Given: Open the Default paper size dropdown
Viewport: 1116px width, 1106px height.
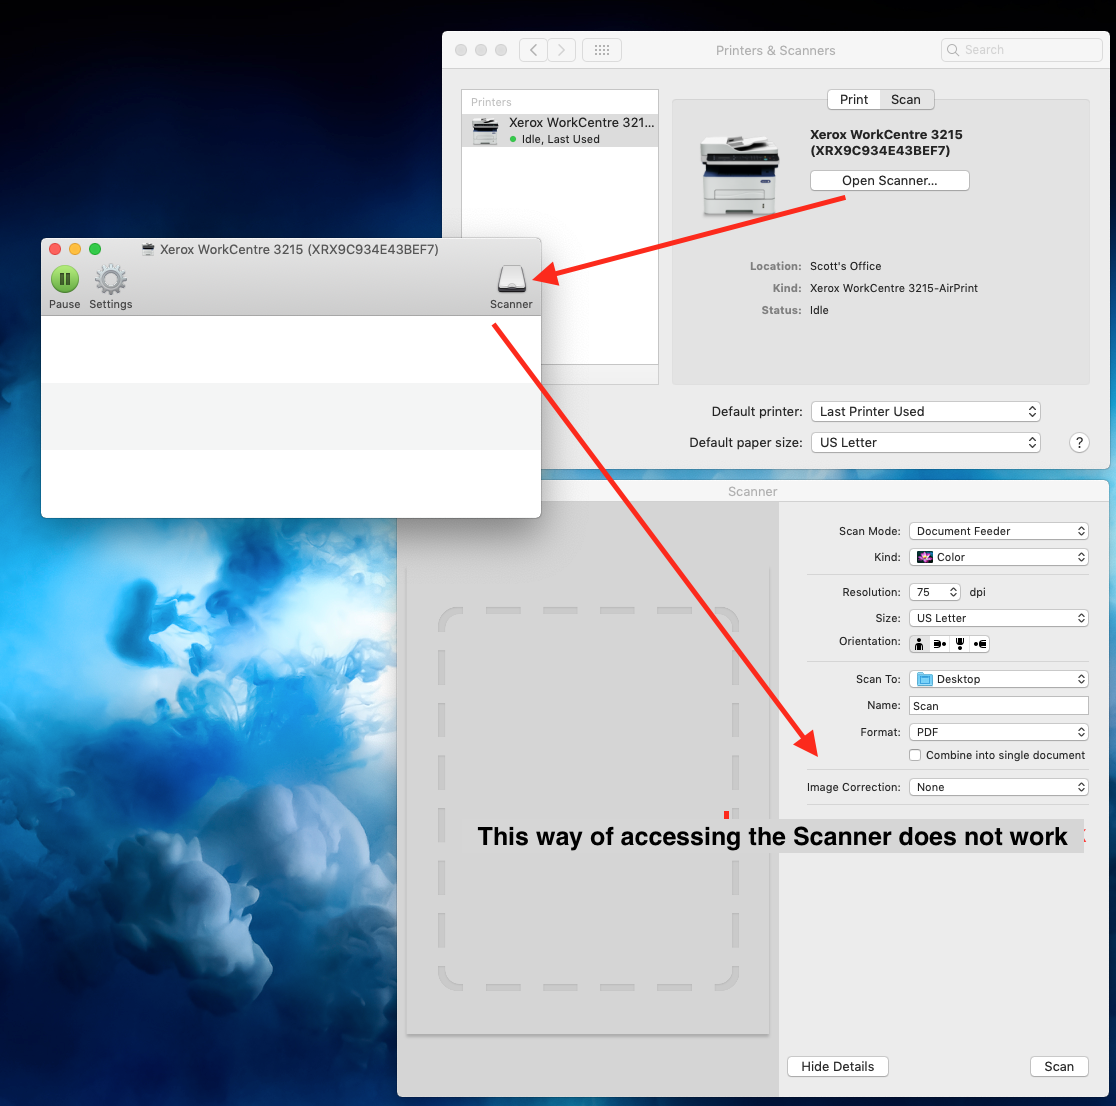Looking at the screenshot, I should (x=925, y=443).
